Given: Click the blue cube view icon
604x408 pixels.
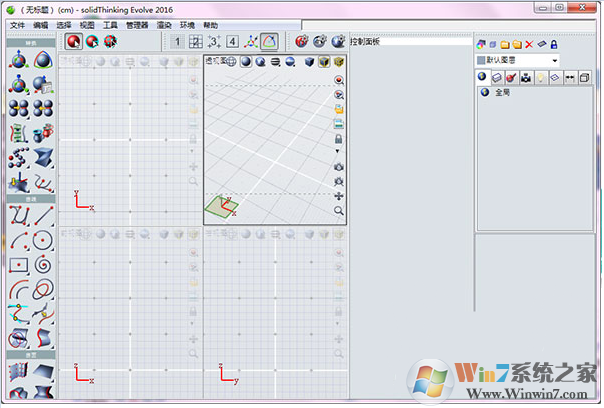Looking at the screenshot, I should click(309, 62).
